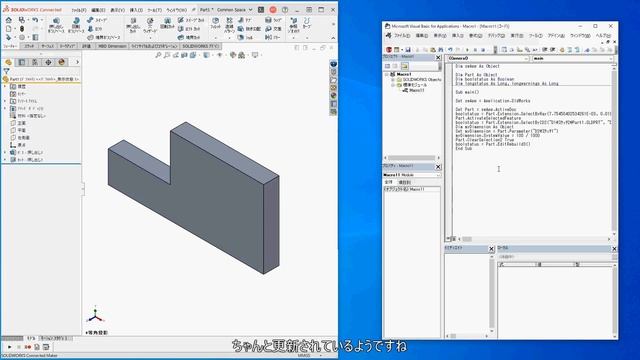This screenshot has height=360, width=640.
Task: Click the VBA Save icon
Action: (x=407, y=49)
